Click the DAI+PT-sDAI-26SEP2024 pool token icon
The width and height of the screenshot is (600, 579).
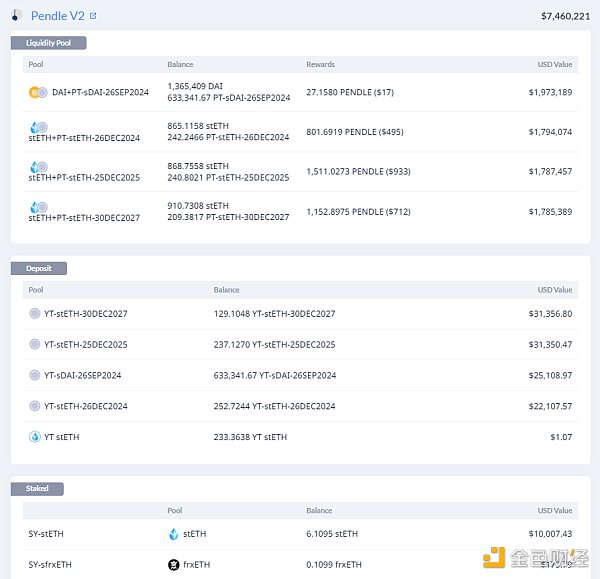pos(38,92)
